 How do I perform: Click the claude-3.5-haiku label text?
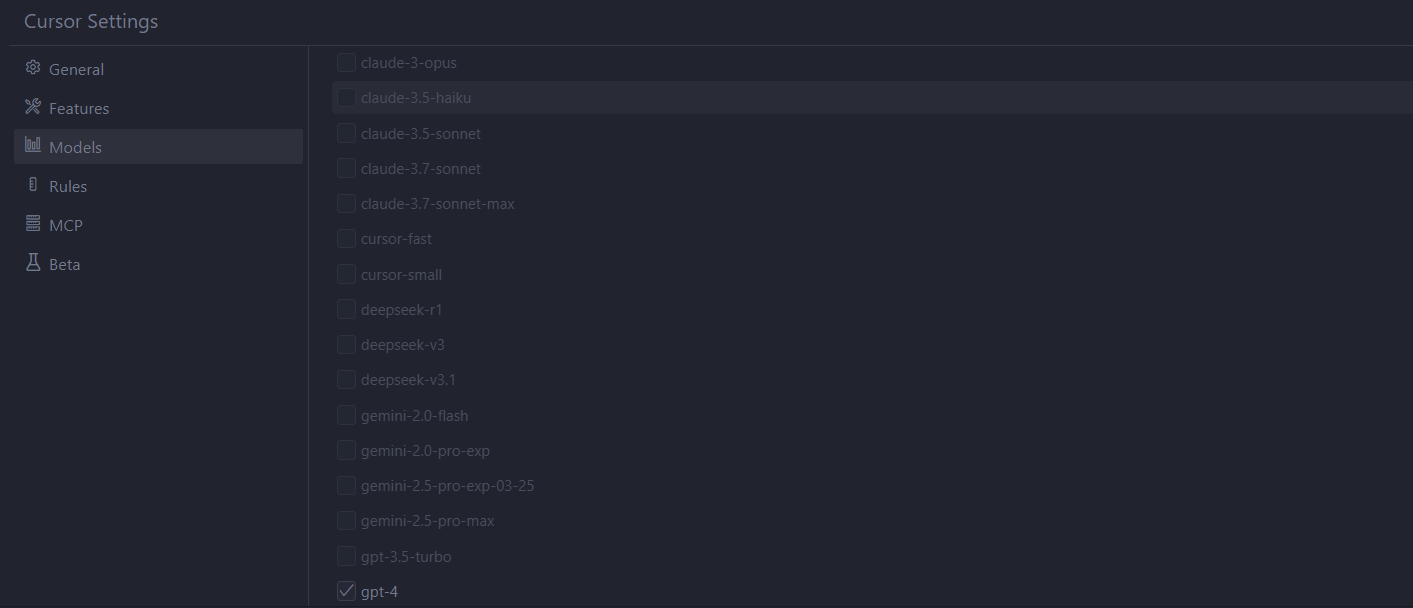[x=416, y=98]
